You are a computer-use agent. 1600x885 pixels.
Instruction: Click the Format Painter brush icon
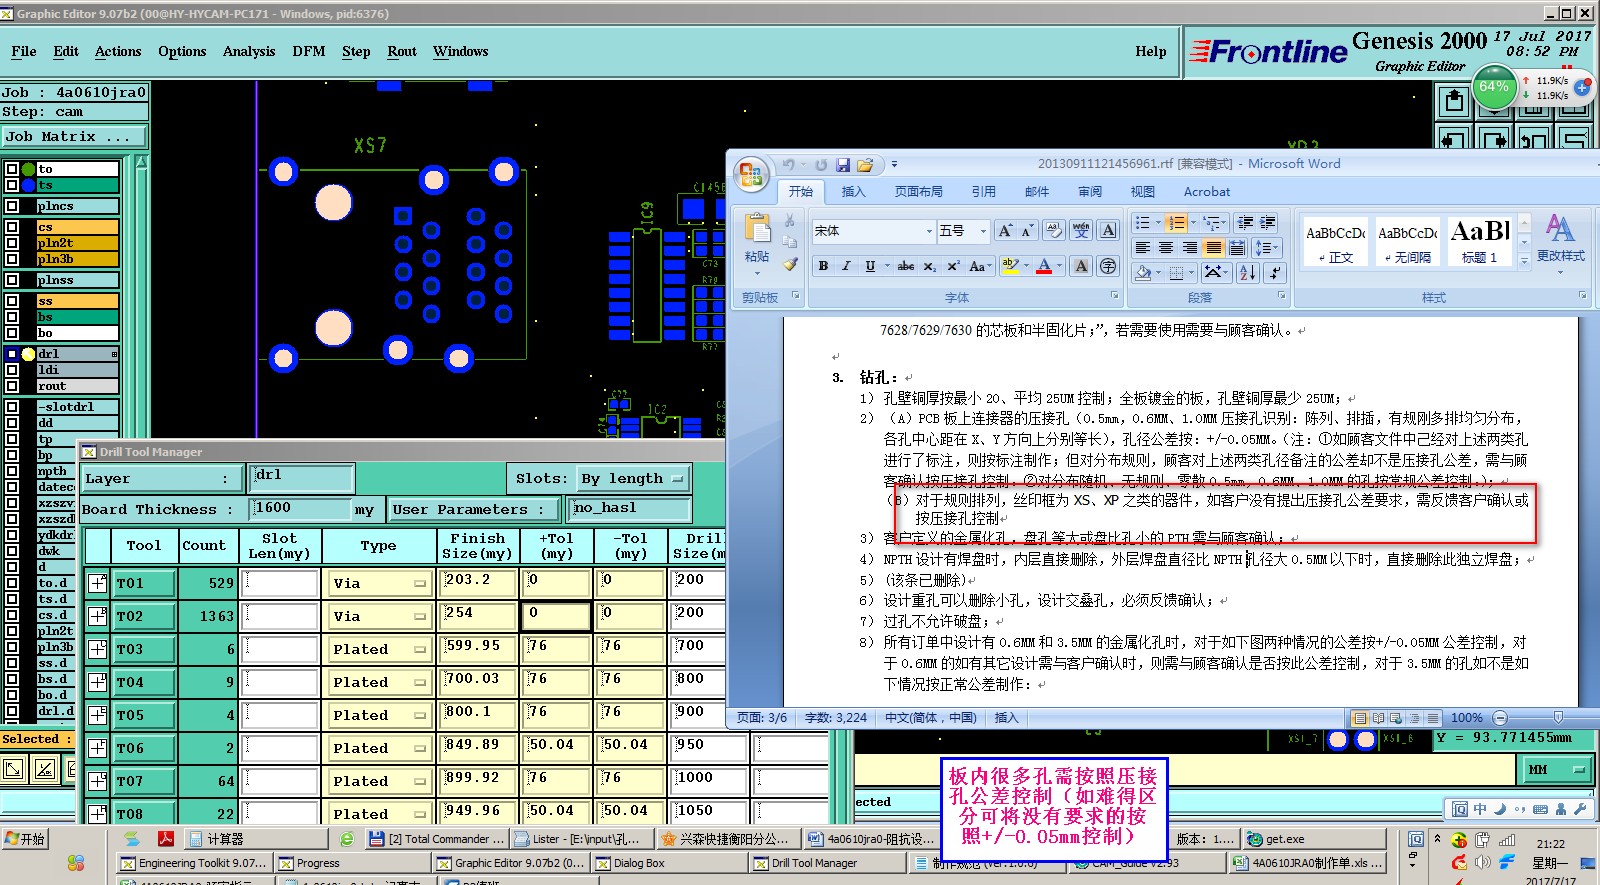click(790, 264)
